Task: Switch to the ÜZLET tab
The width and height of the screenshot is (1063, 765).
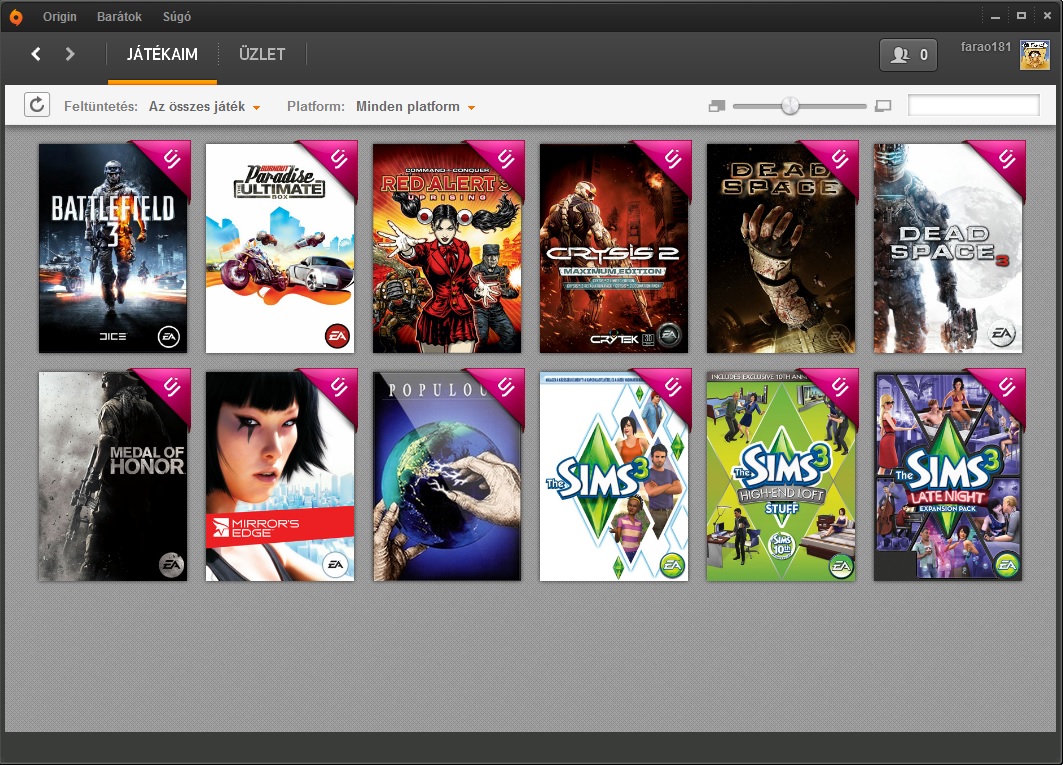Action: click(x=262, y=54)
